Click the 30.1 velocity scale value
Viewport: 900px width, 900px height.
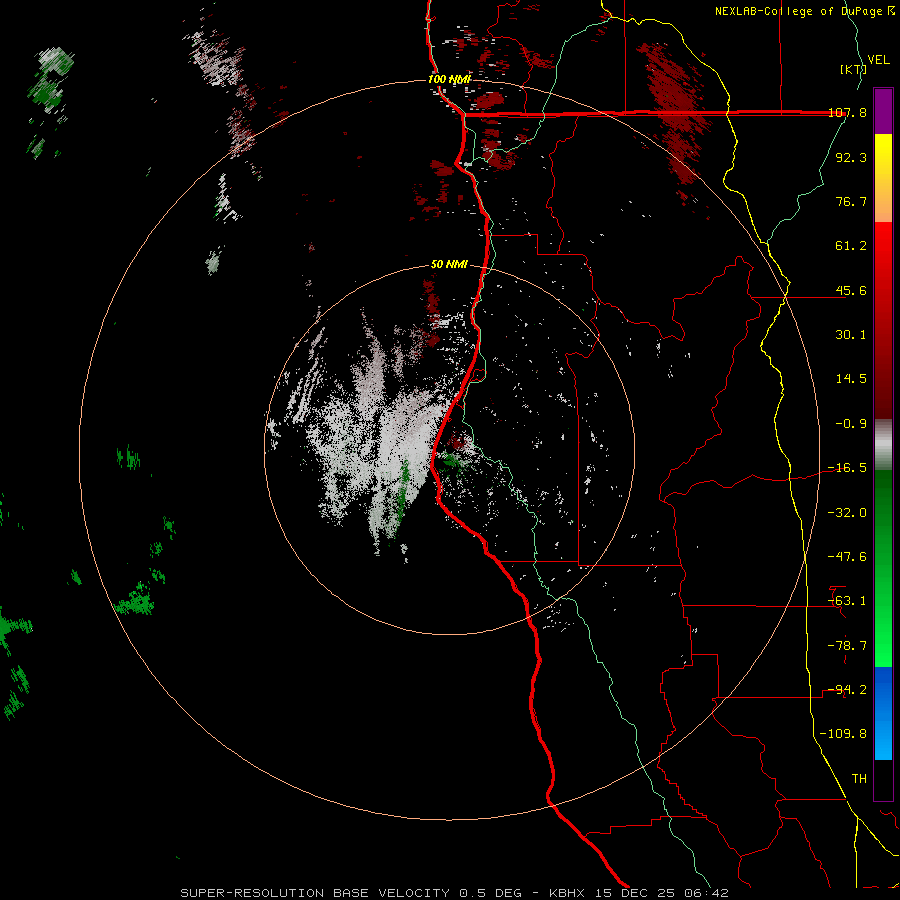851,335
